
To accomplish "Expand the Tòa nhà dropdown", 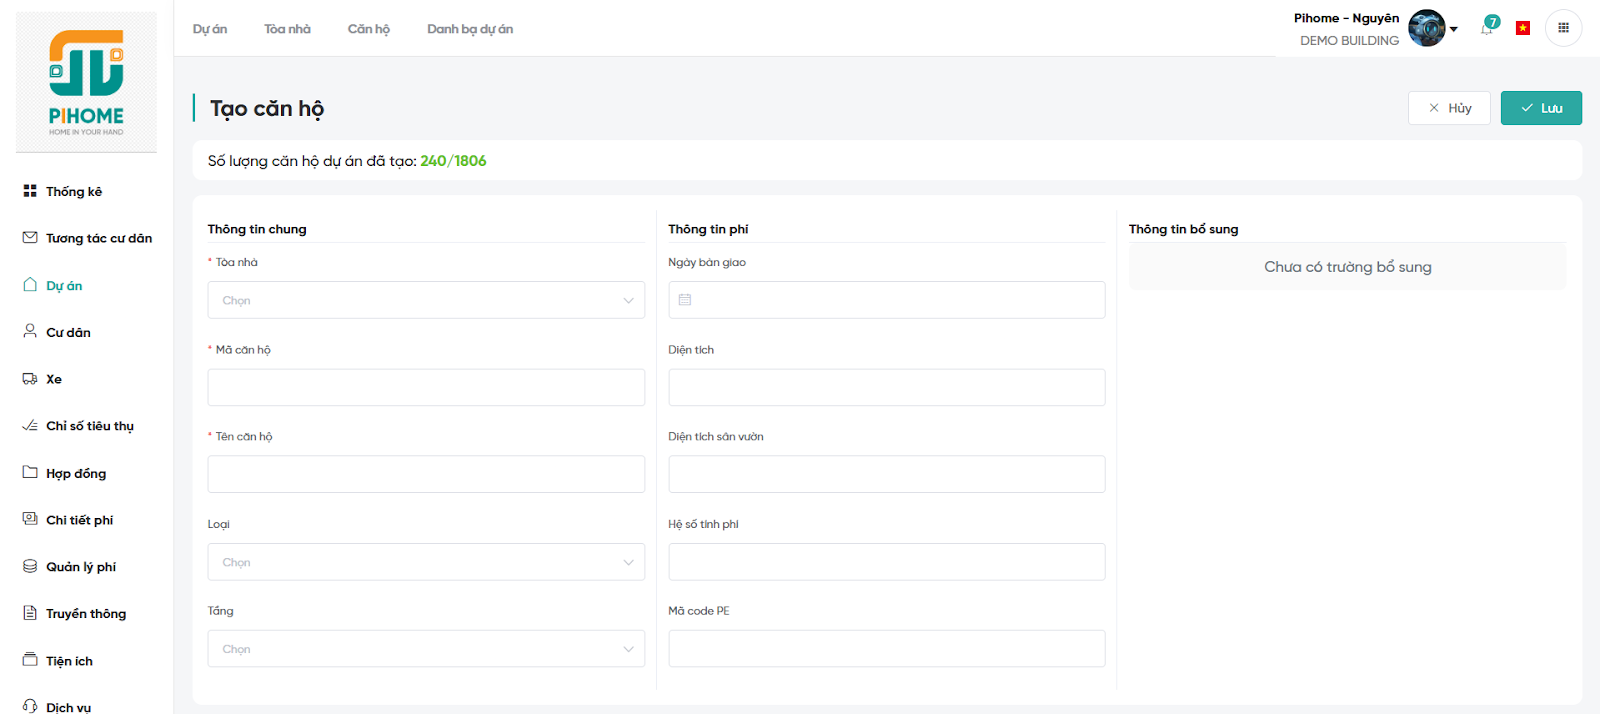I will click(x=426, y=300).
